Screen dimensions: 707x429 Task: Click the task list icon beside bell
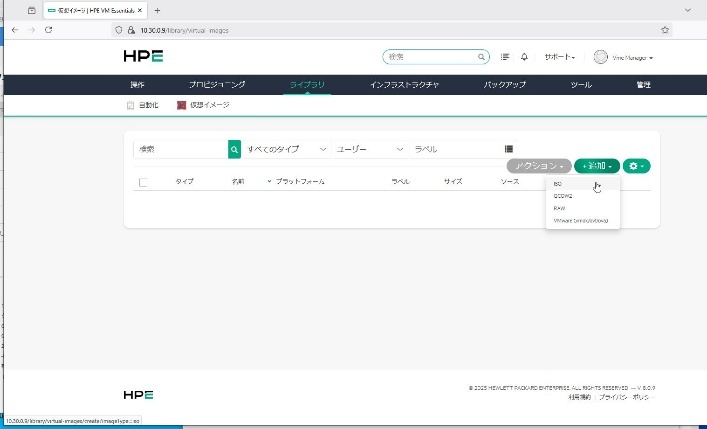(x=505, y=58)
